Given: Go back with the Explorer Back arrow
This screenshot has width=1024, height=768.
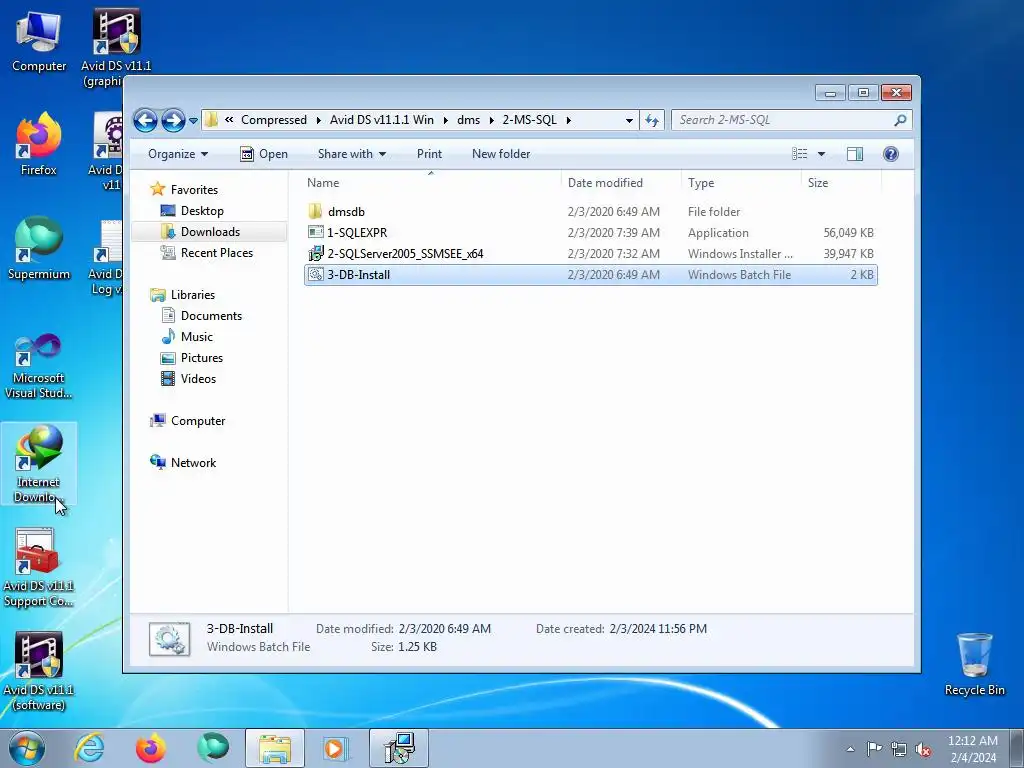Looking at the screenshot, I should [145, 120].
